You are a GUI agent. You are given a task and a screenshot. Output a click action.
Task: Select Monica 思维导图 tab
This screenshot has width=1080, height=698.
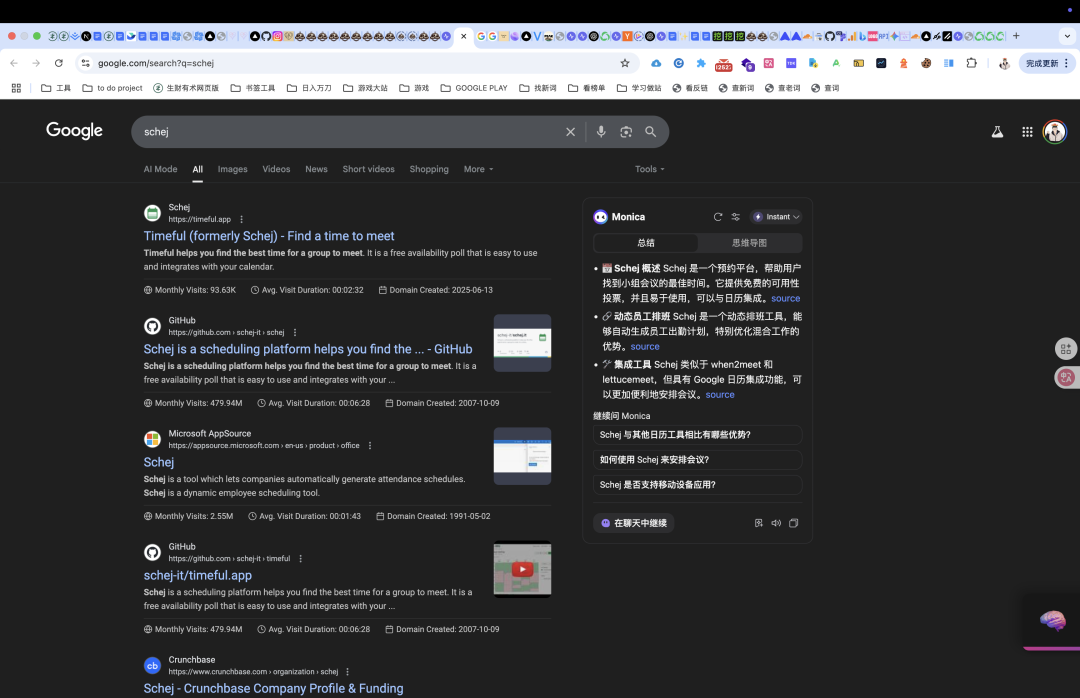click(749, 243)
